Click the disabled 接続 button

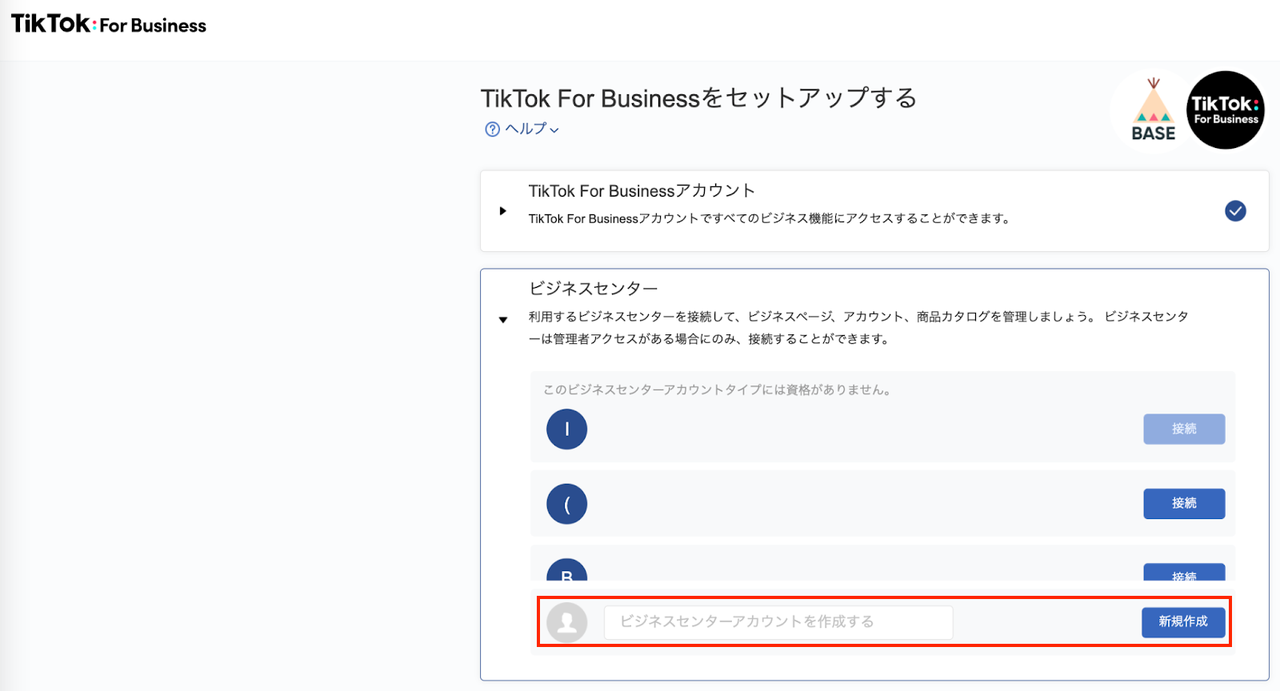click(1183, 428)
